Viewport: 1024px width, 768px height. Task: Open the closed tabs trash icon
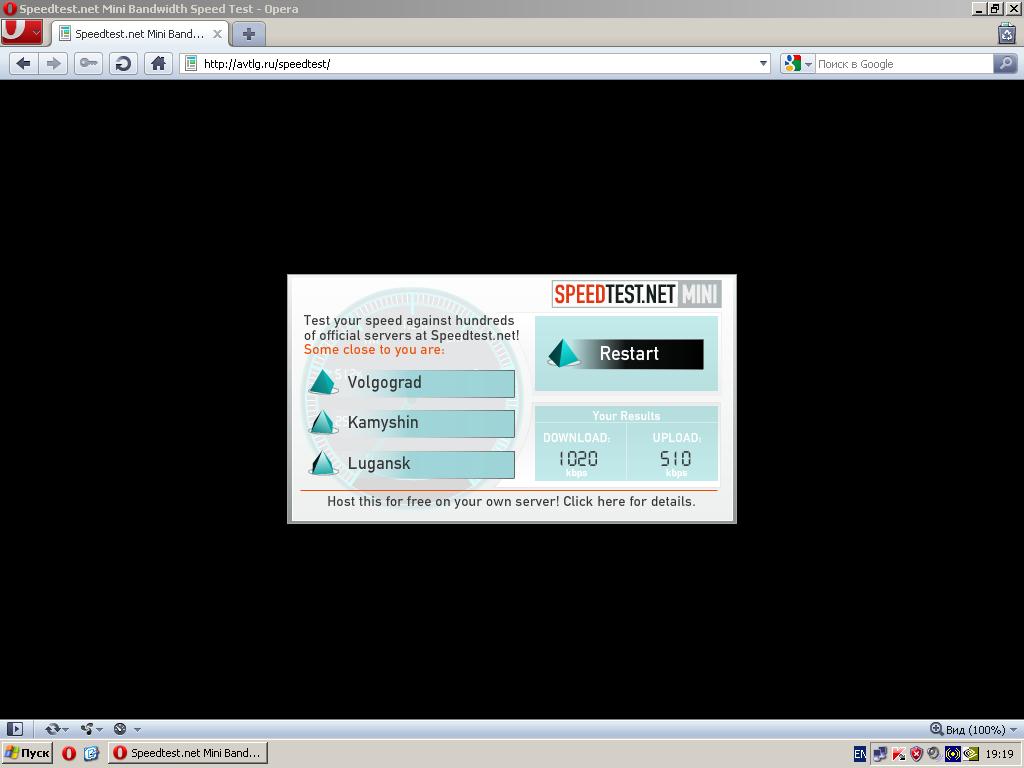tap(1006, 33)
